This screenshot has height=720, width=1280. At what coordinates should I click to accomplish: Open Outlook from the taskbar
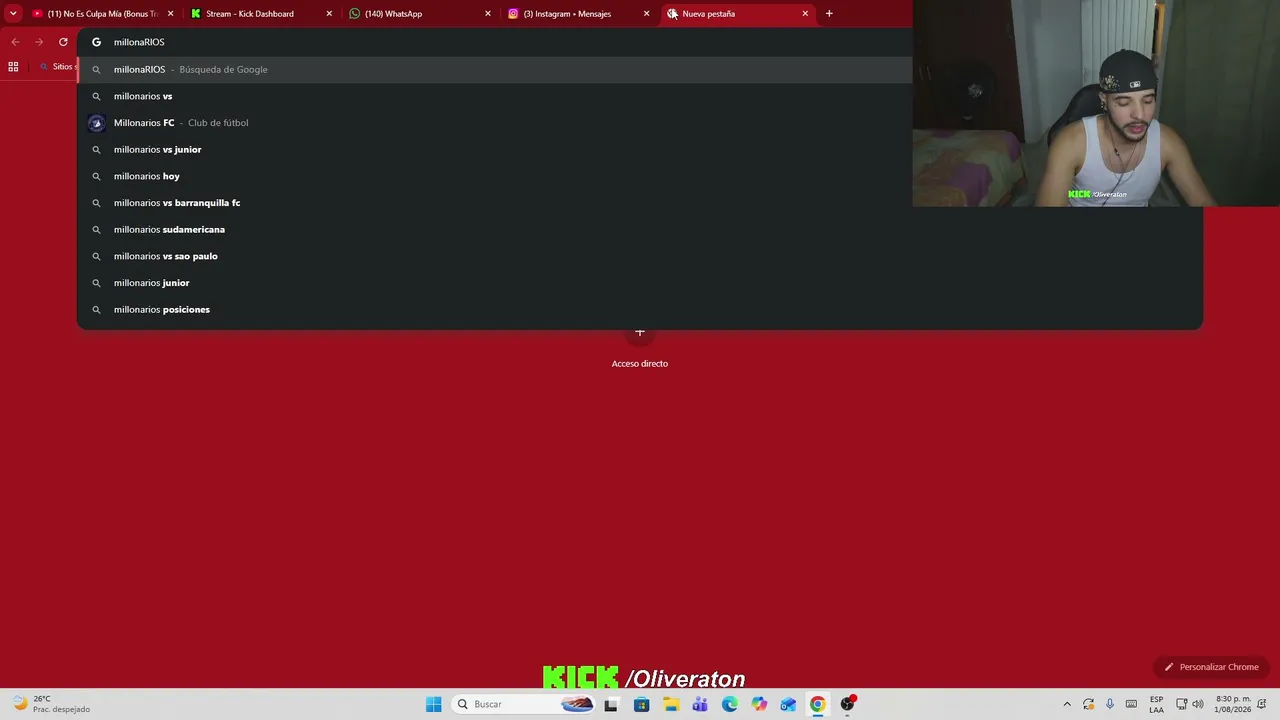(x=788, y=704)
